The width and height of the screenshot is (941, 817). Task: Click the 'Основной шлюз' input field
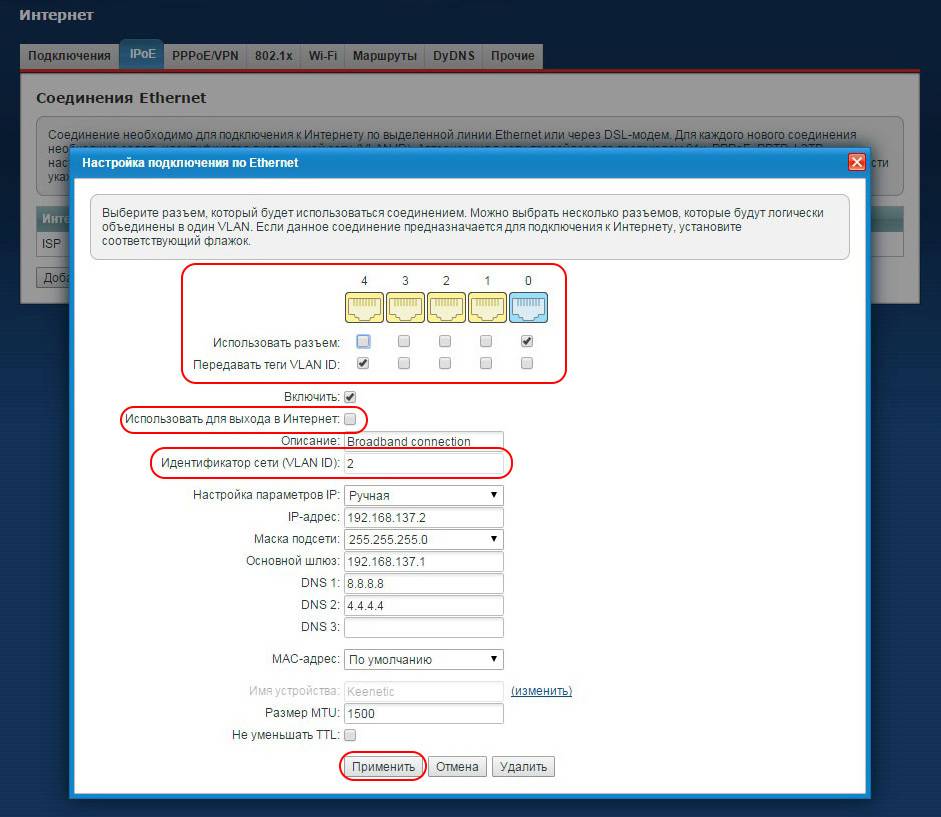click(x=424, y=561)
